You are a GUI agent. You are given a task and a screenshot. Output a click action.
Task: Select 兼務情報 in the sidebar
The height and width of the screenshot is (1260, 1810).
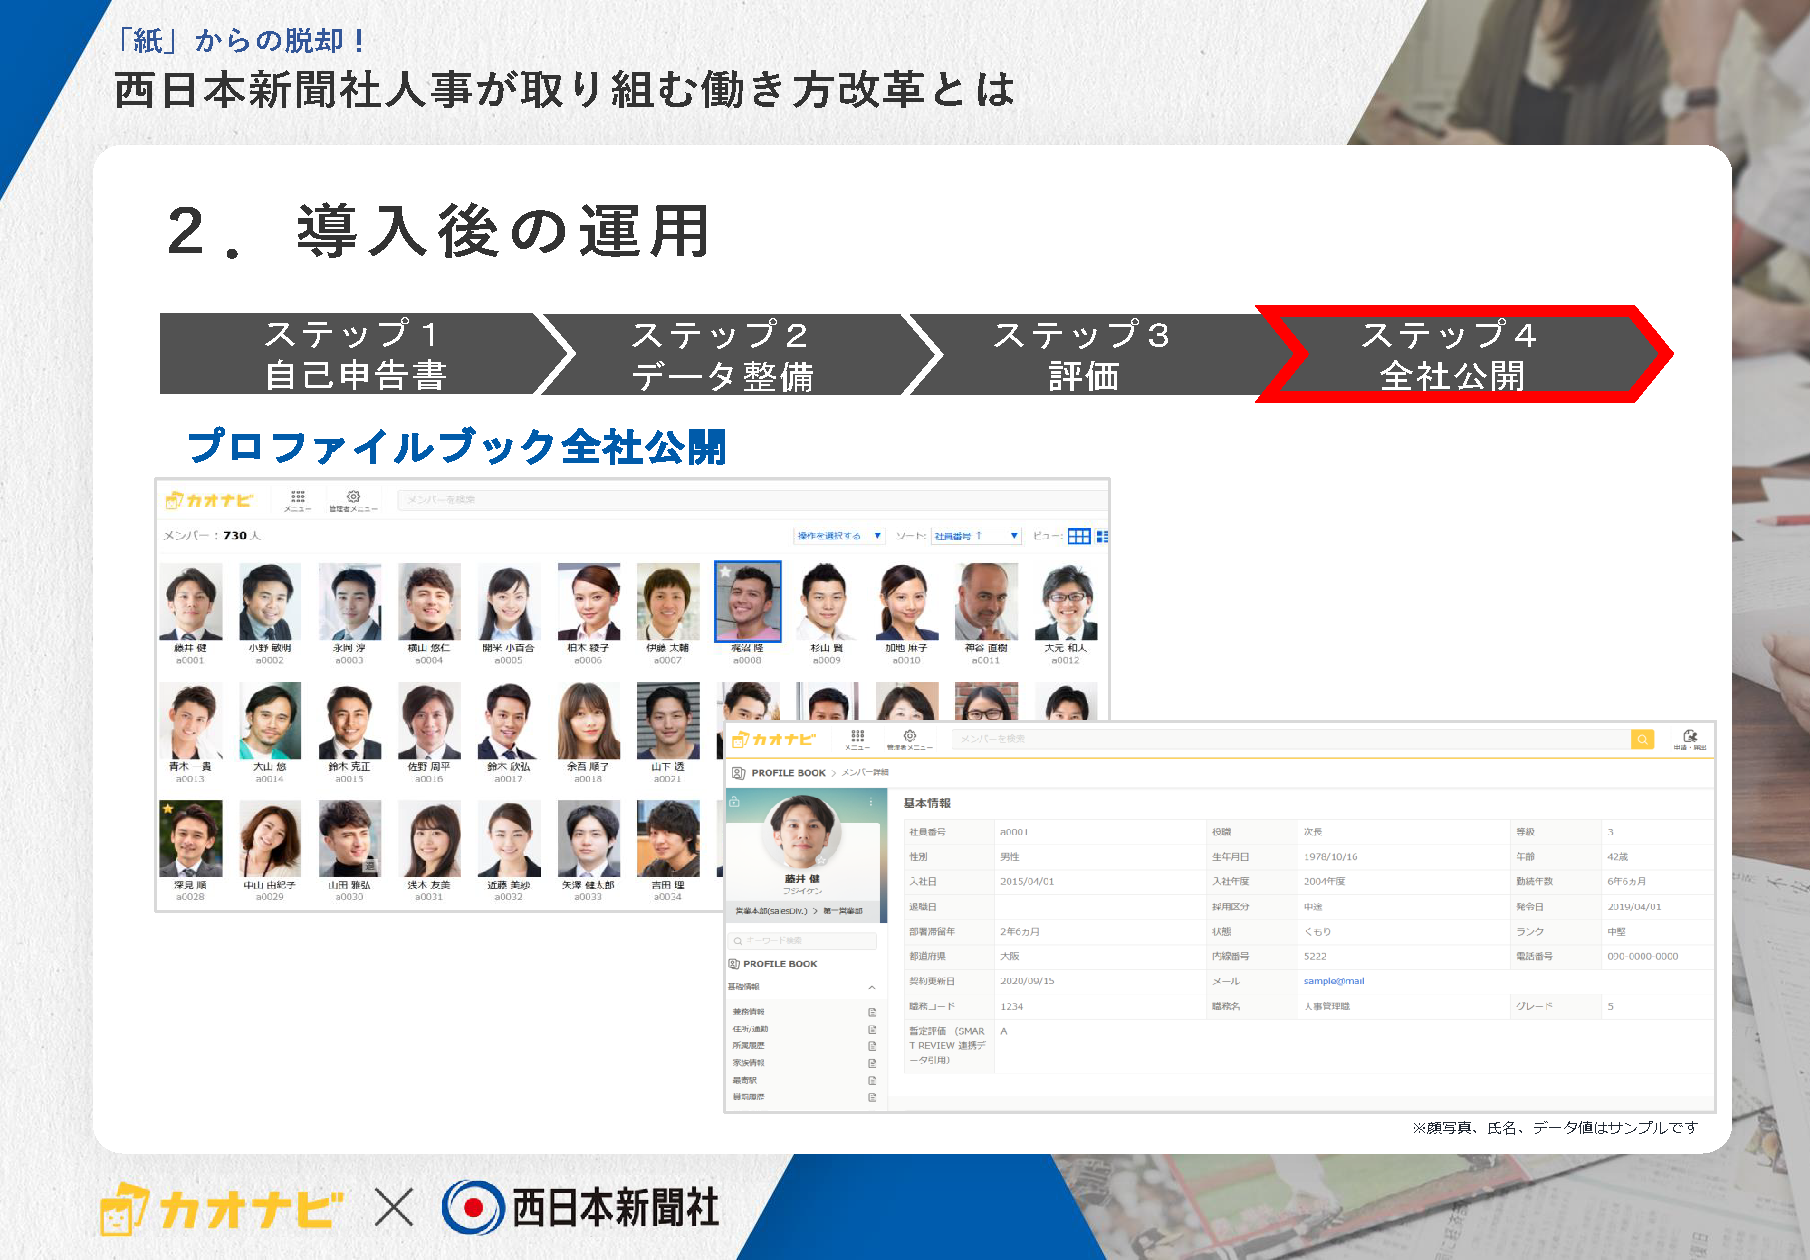pyautogui.click(x=748, y=1012)
